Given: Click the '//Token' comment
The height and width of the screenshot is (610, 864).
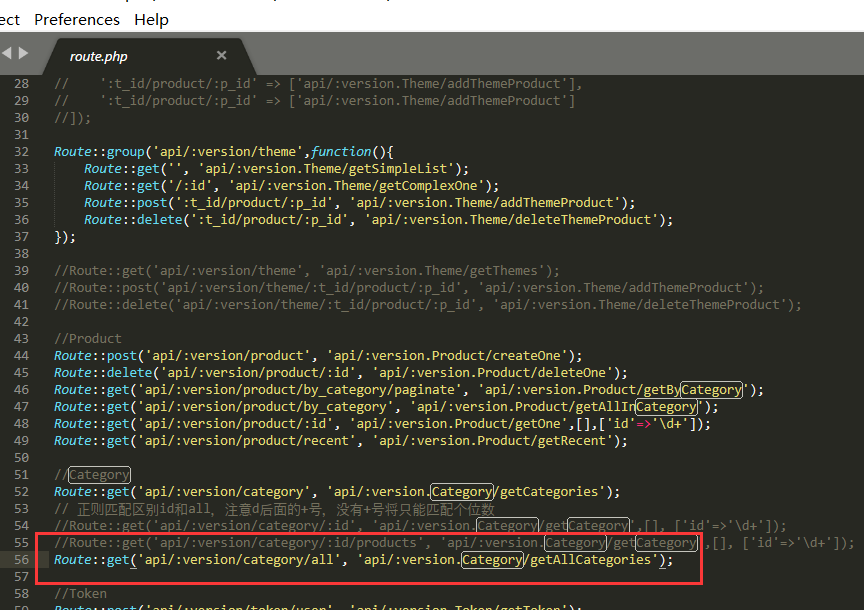Looking at the screenshot, I should pos(80,594).
